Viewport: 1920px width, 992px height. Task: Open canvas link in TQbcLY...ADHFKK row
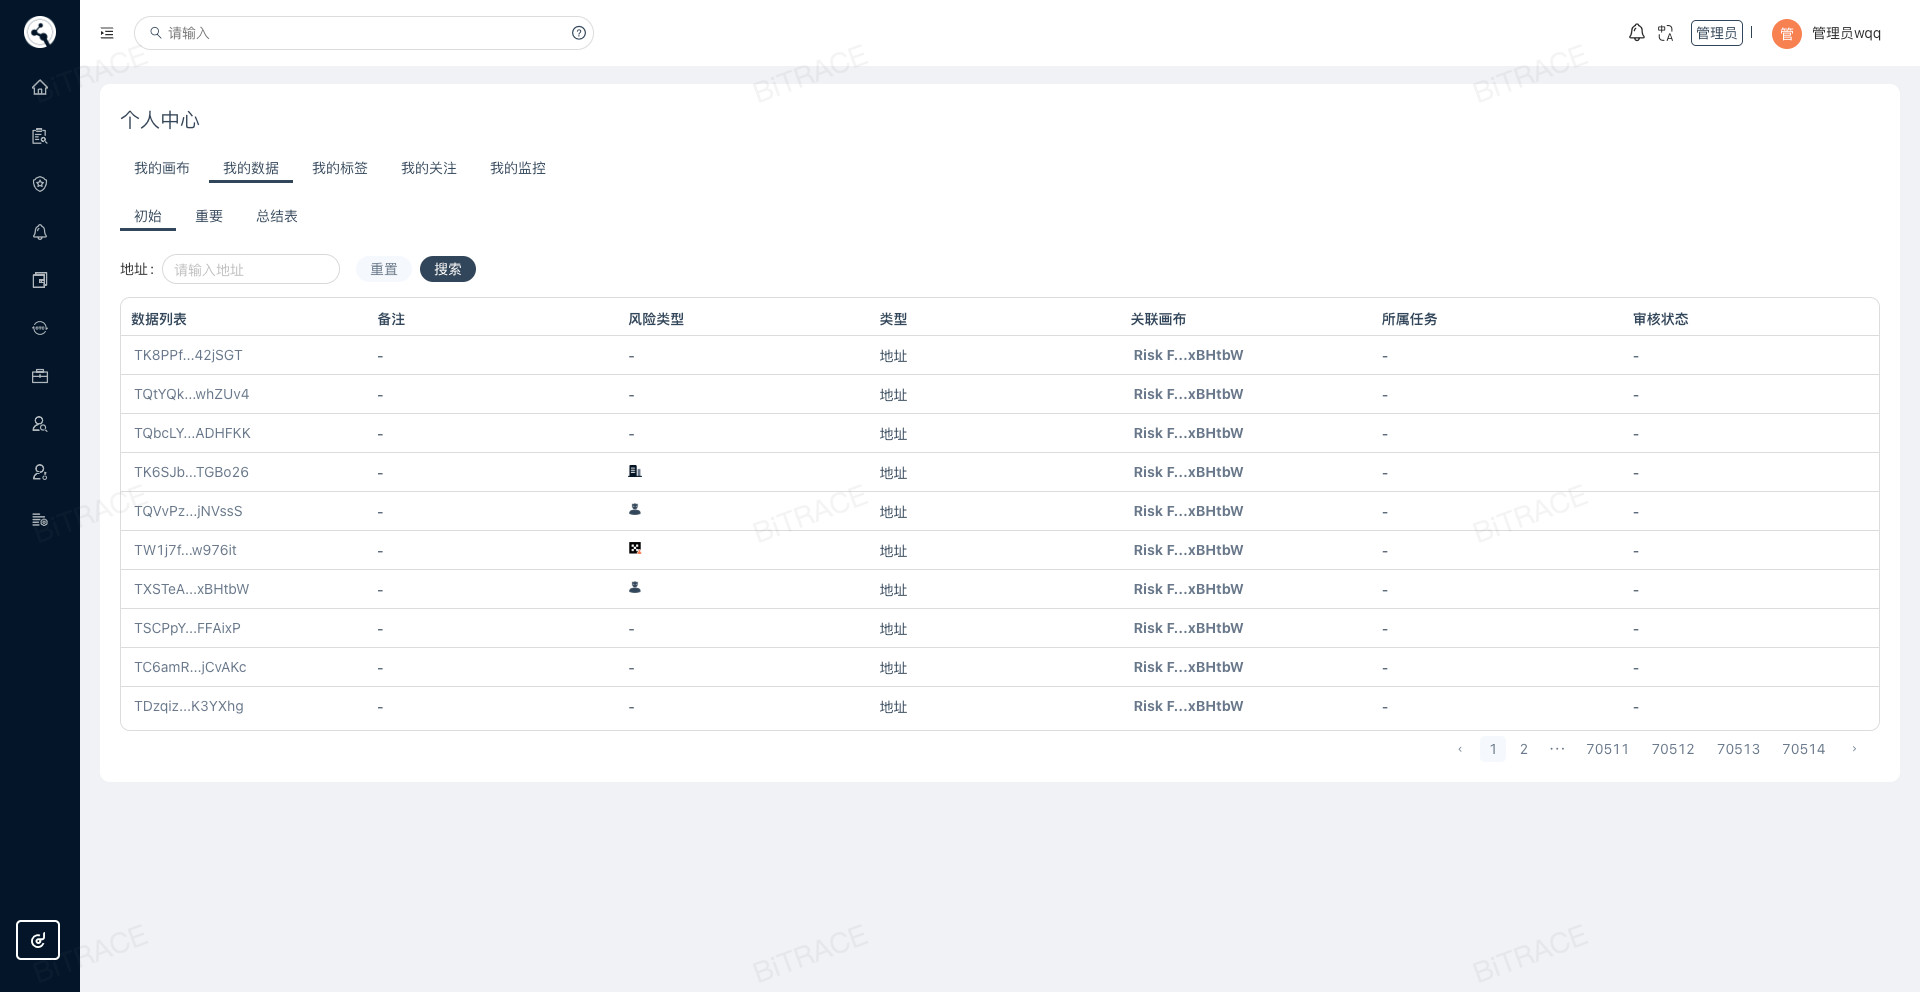click(1188, 433)
